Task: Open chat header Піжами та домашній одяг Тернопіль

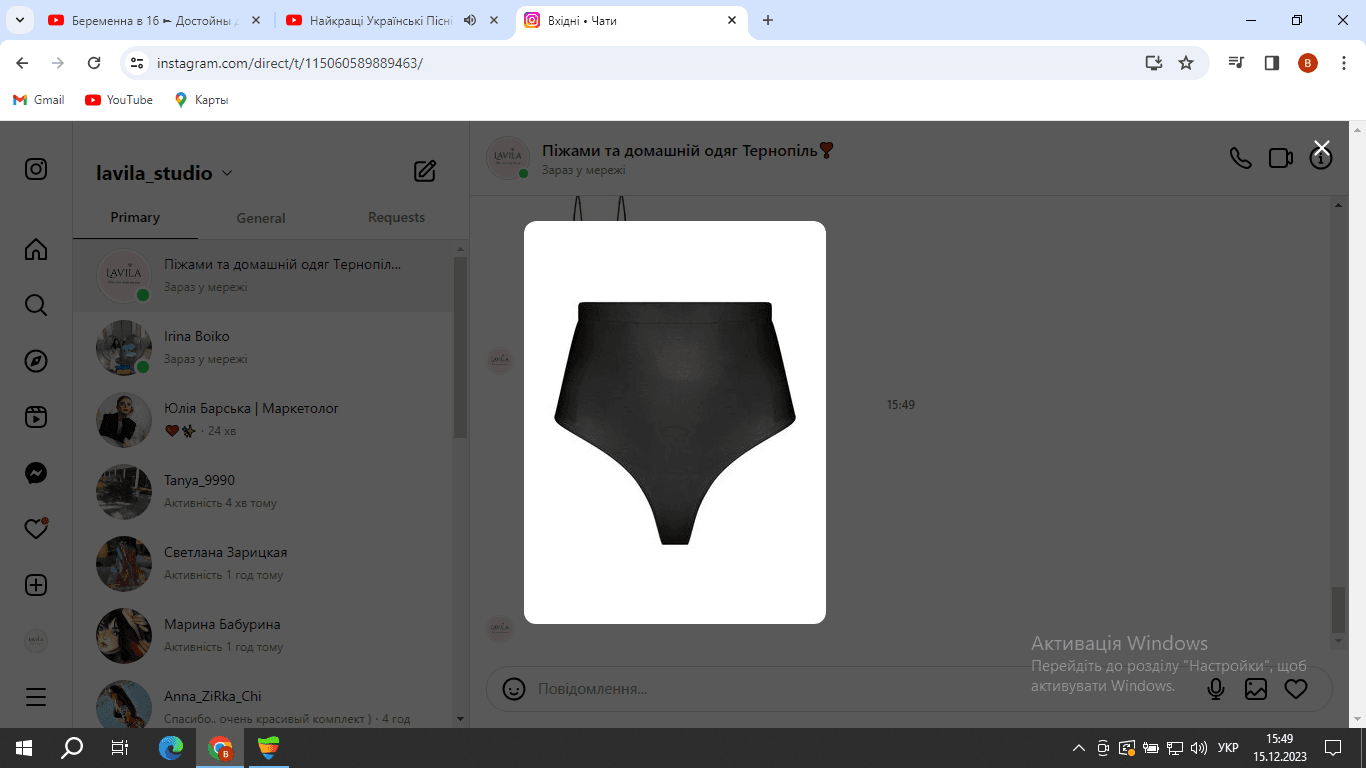Action: click(688, 151)
